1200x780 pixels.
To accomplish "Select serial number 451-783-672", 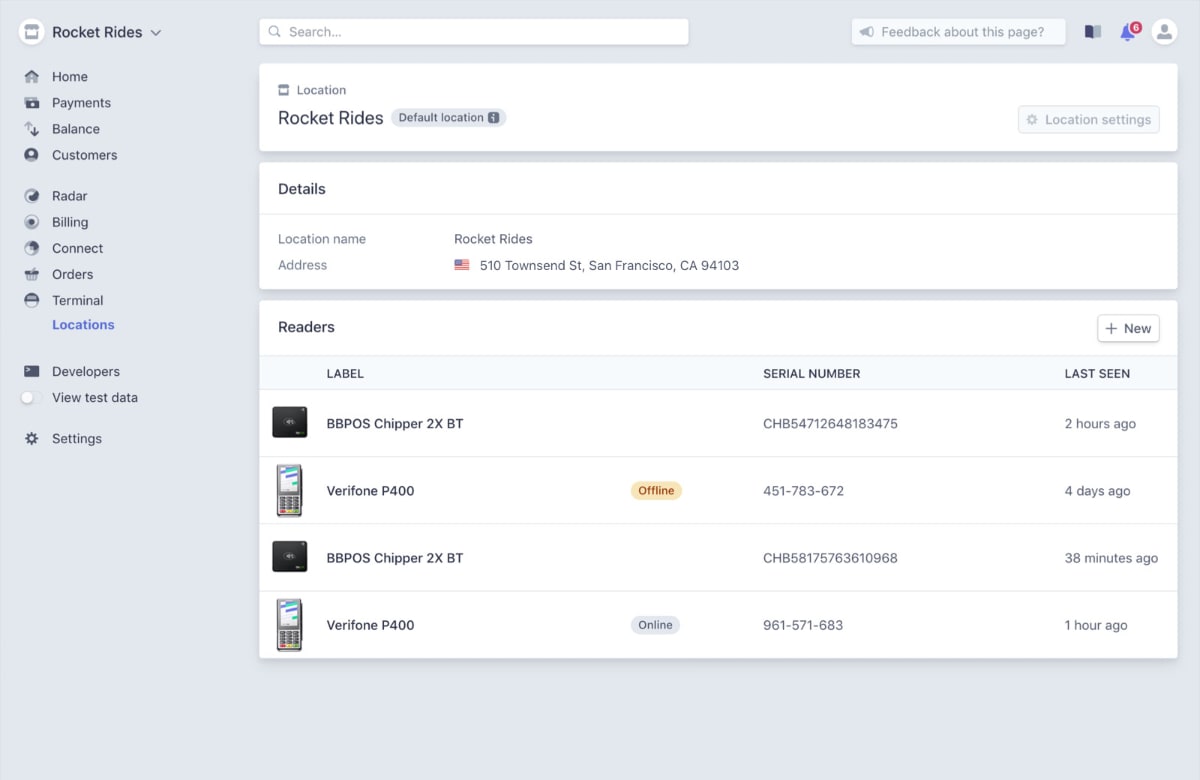I will point(803,491).
